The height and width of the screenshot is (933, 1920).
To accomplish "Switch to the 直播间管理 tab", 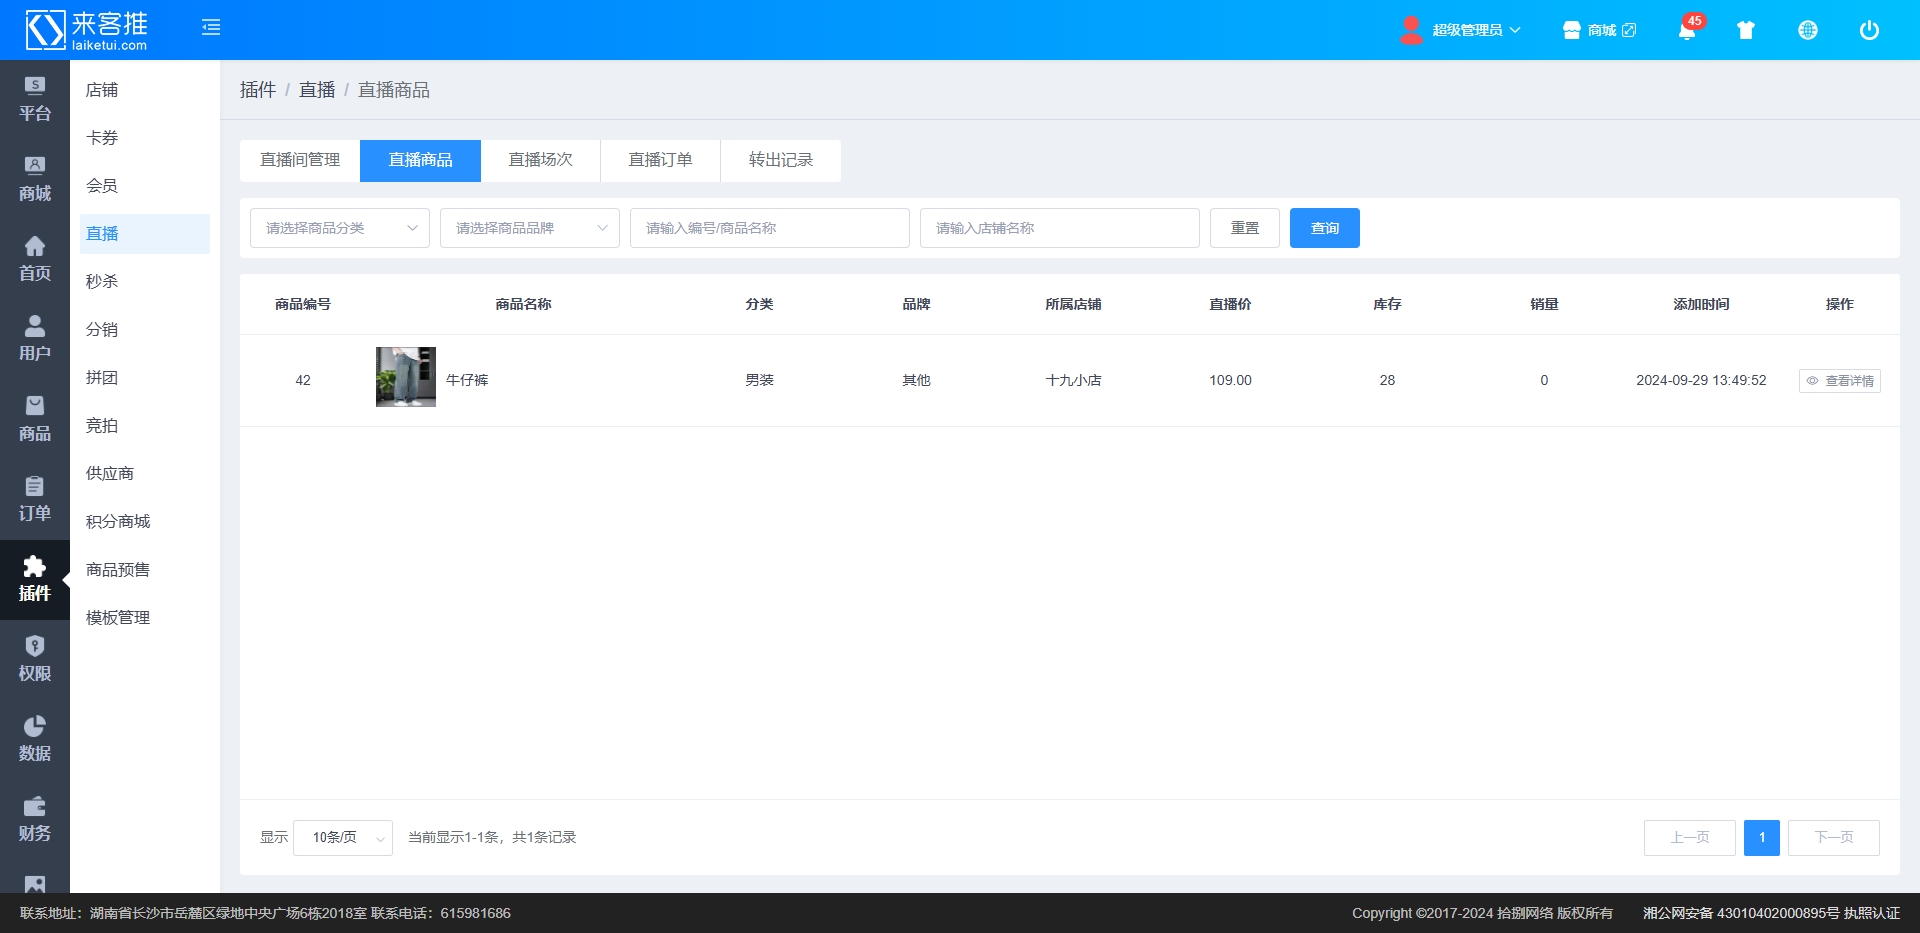I will click(x=300, y=160).
